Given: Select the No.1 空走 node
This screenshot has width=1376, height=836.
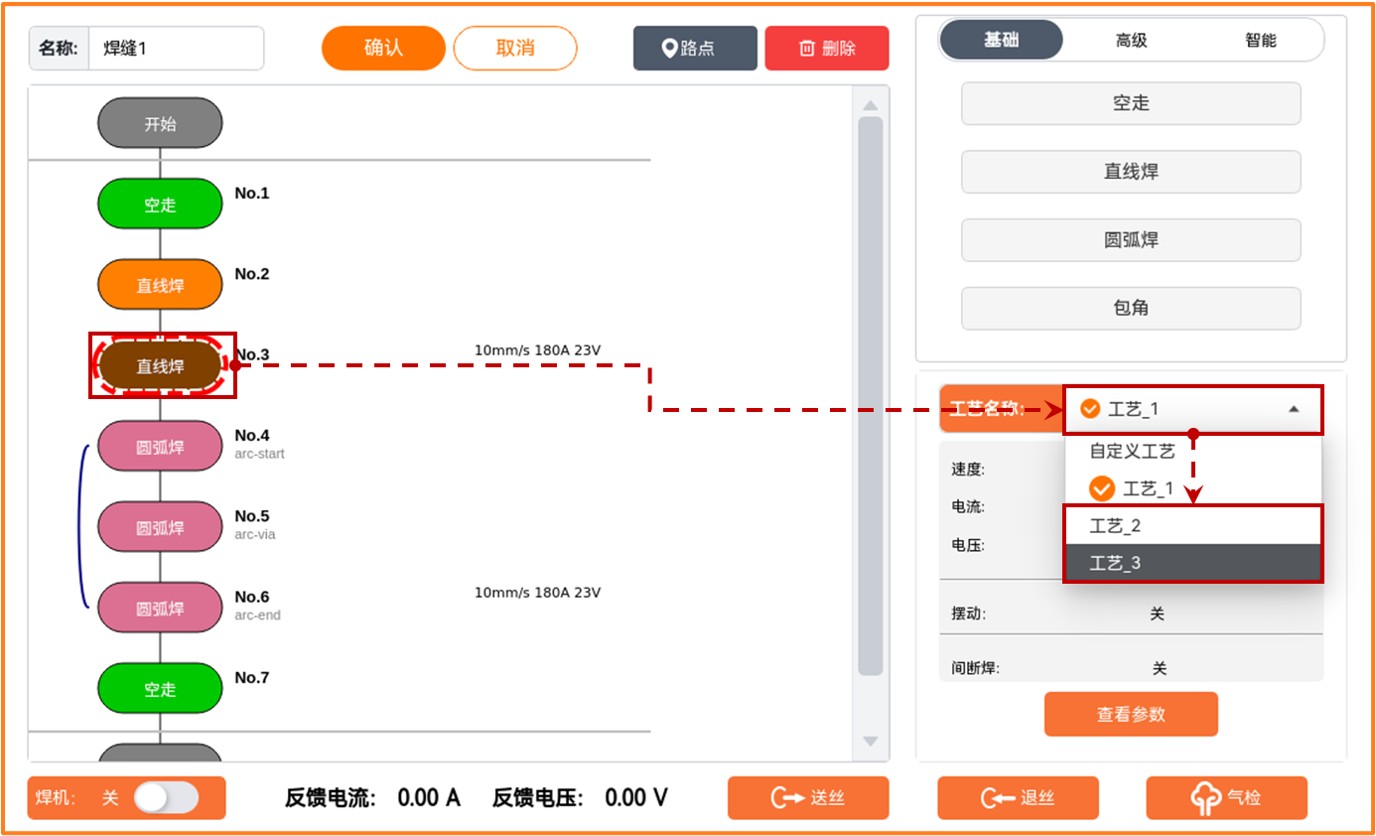Looking at the screenshot, I should 160,204.
